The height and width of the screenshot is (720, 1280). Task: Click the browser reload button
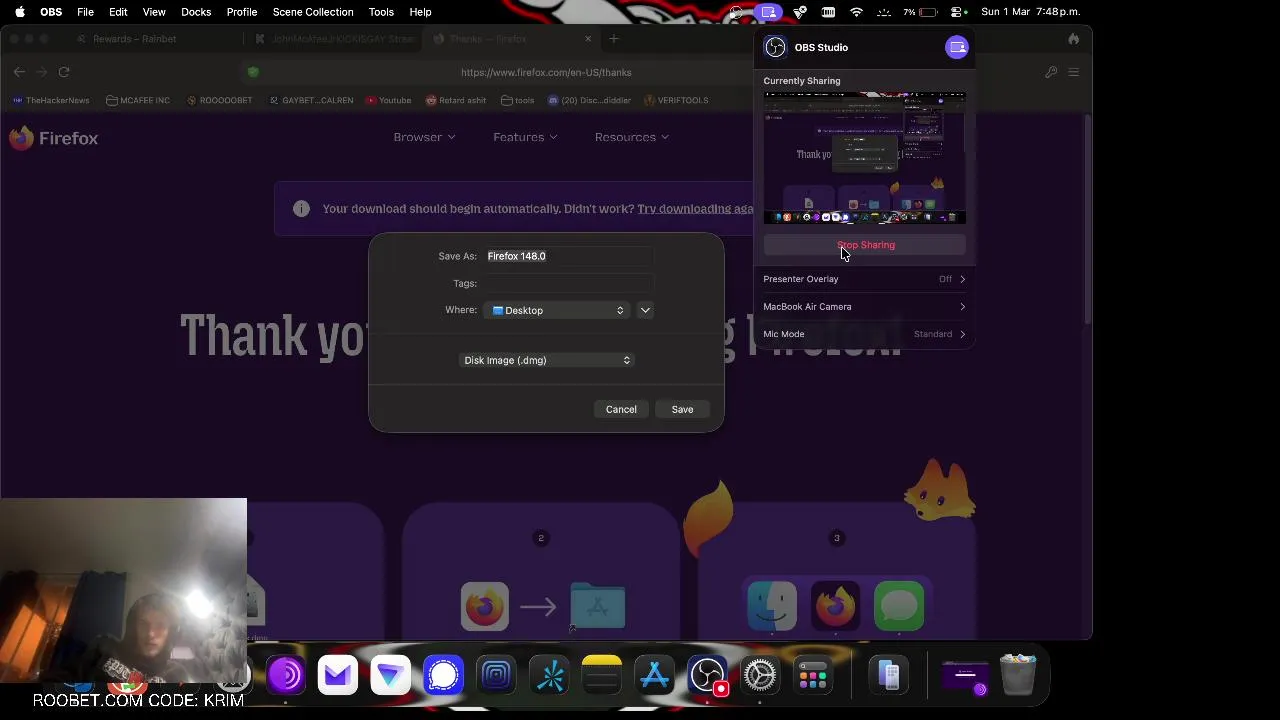point(64,72)
